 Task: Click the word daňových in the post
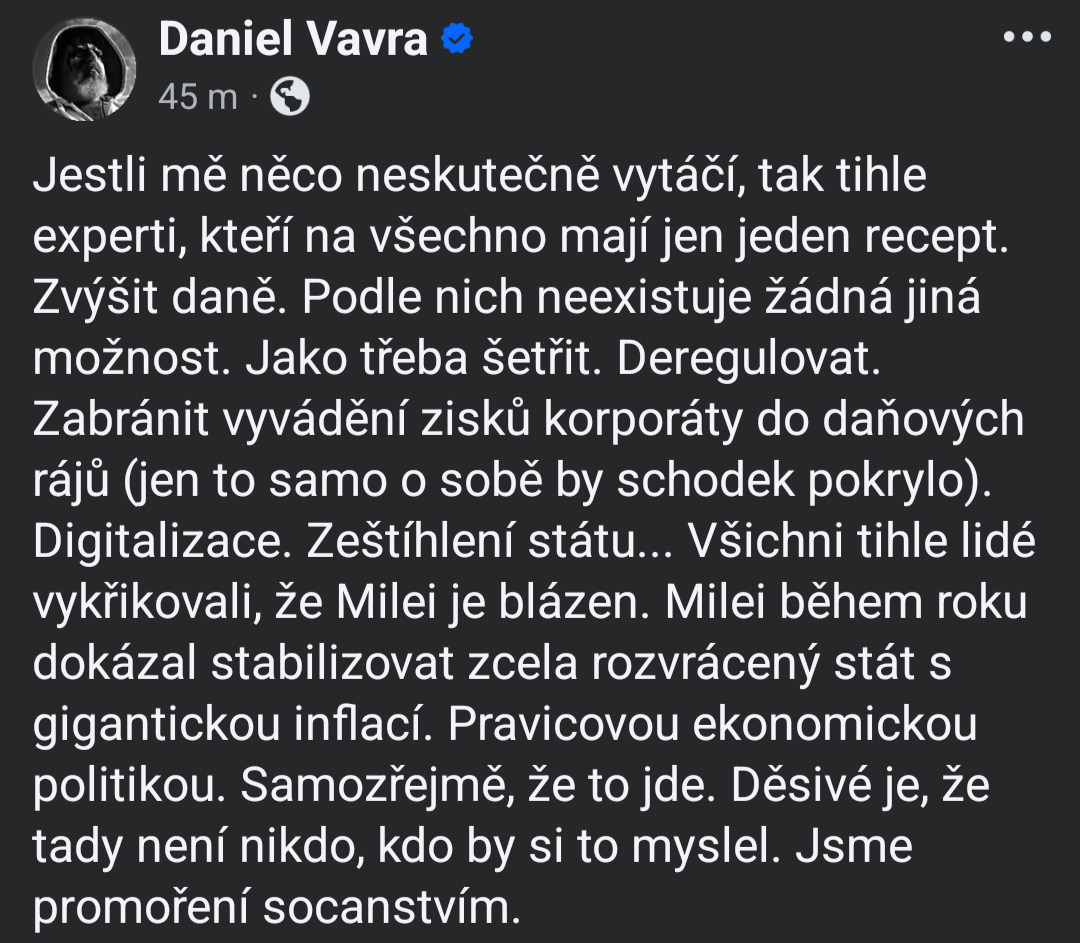[924, 419]
